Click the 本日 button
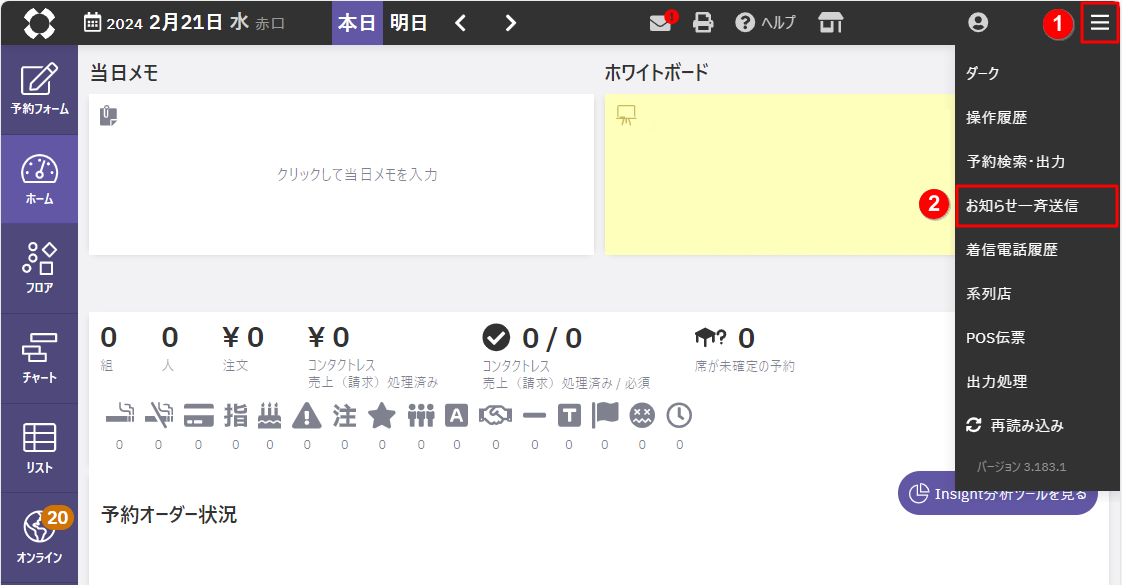The height and width of the screenshot is (585, 1122). (x=356, y=23)
